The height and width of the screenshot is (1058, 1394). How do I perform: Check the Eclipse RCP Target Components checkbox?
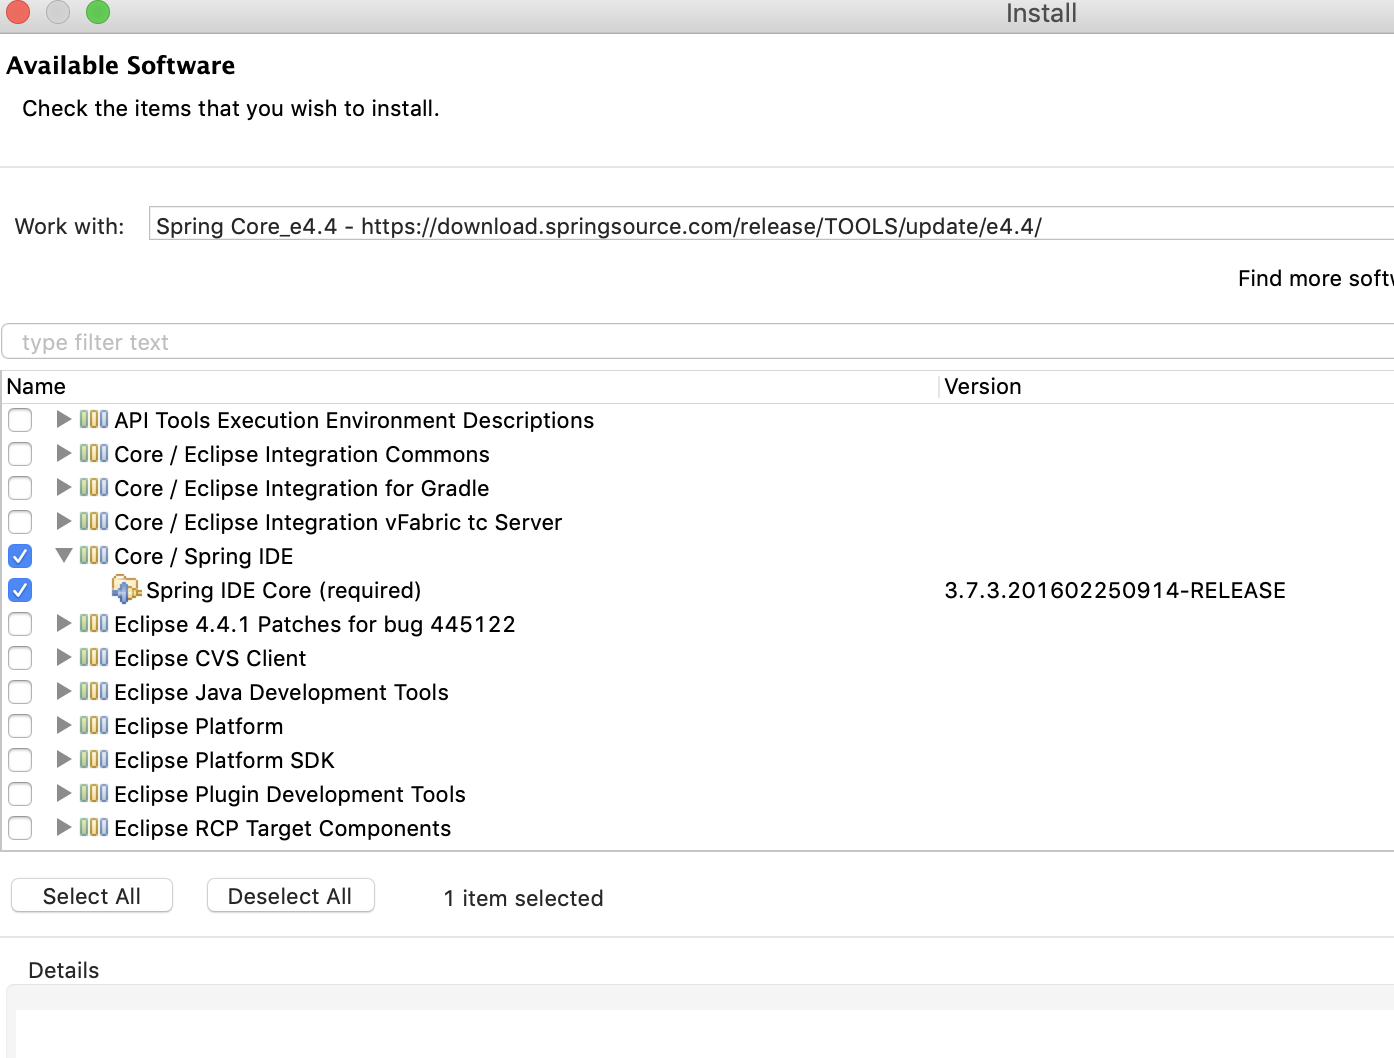pyautogui.click(x=20, y=828)
